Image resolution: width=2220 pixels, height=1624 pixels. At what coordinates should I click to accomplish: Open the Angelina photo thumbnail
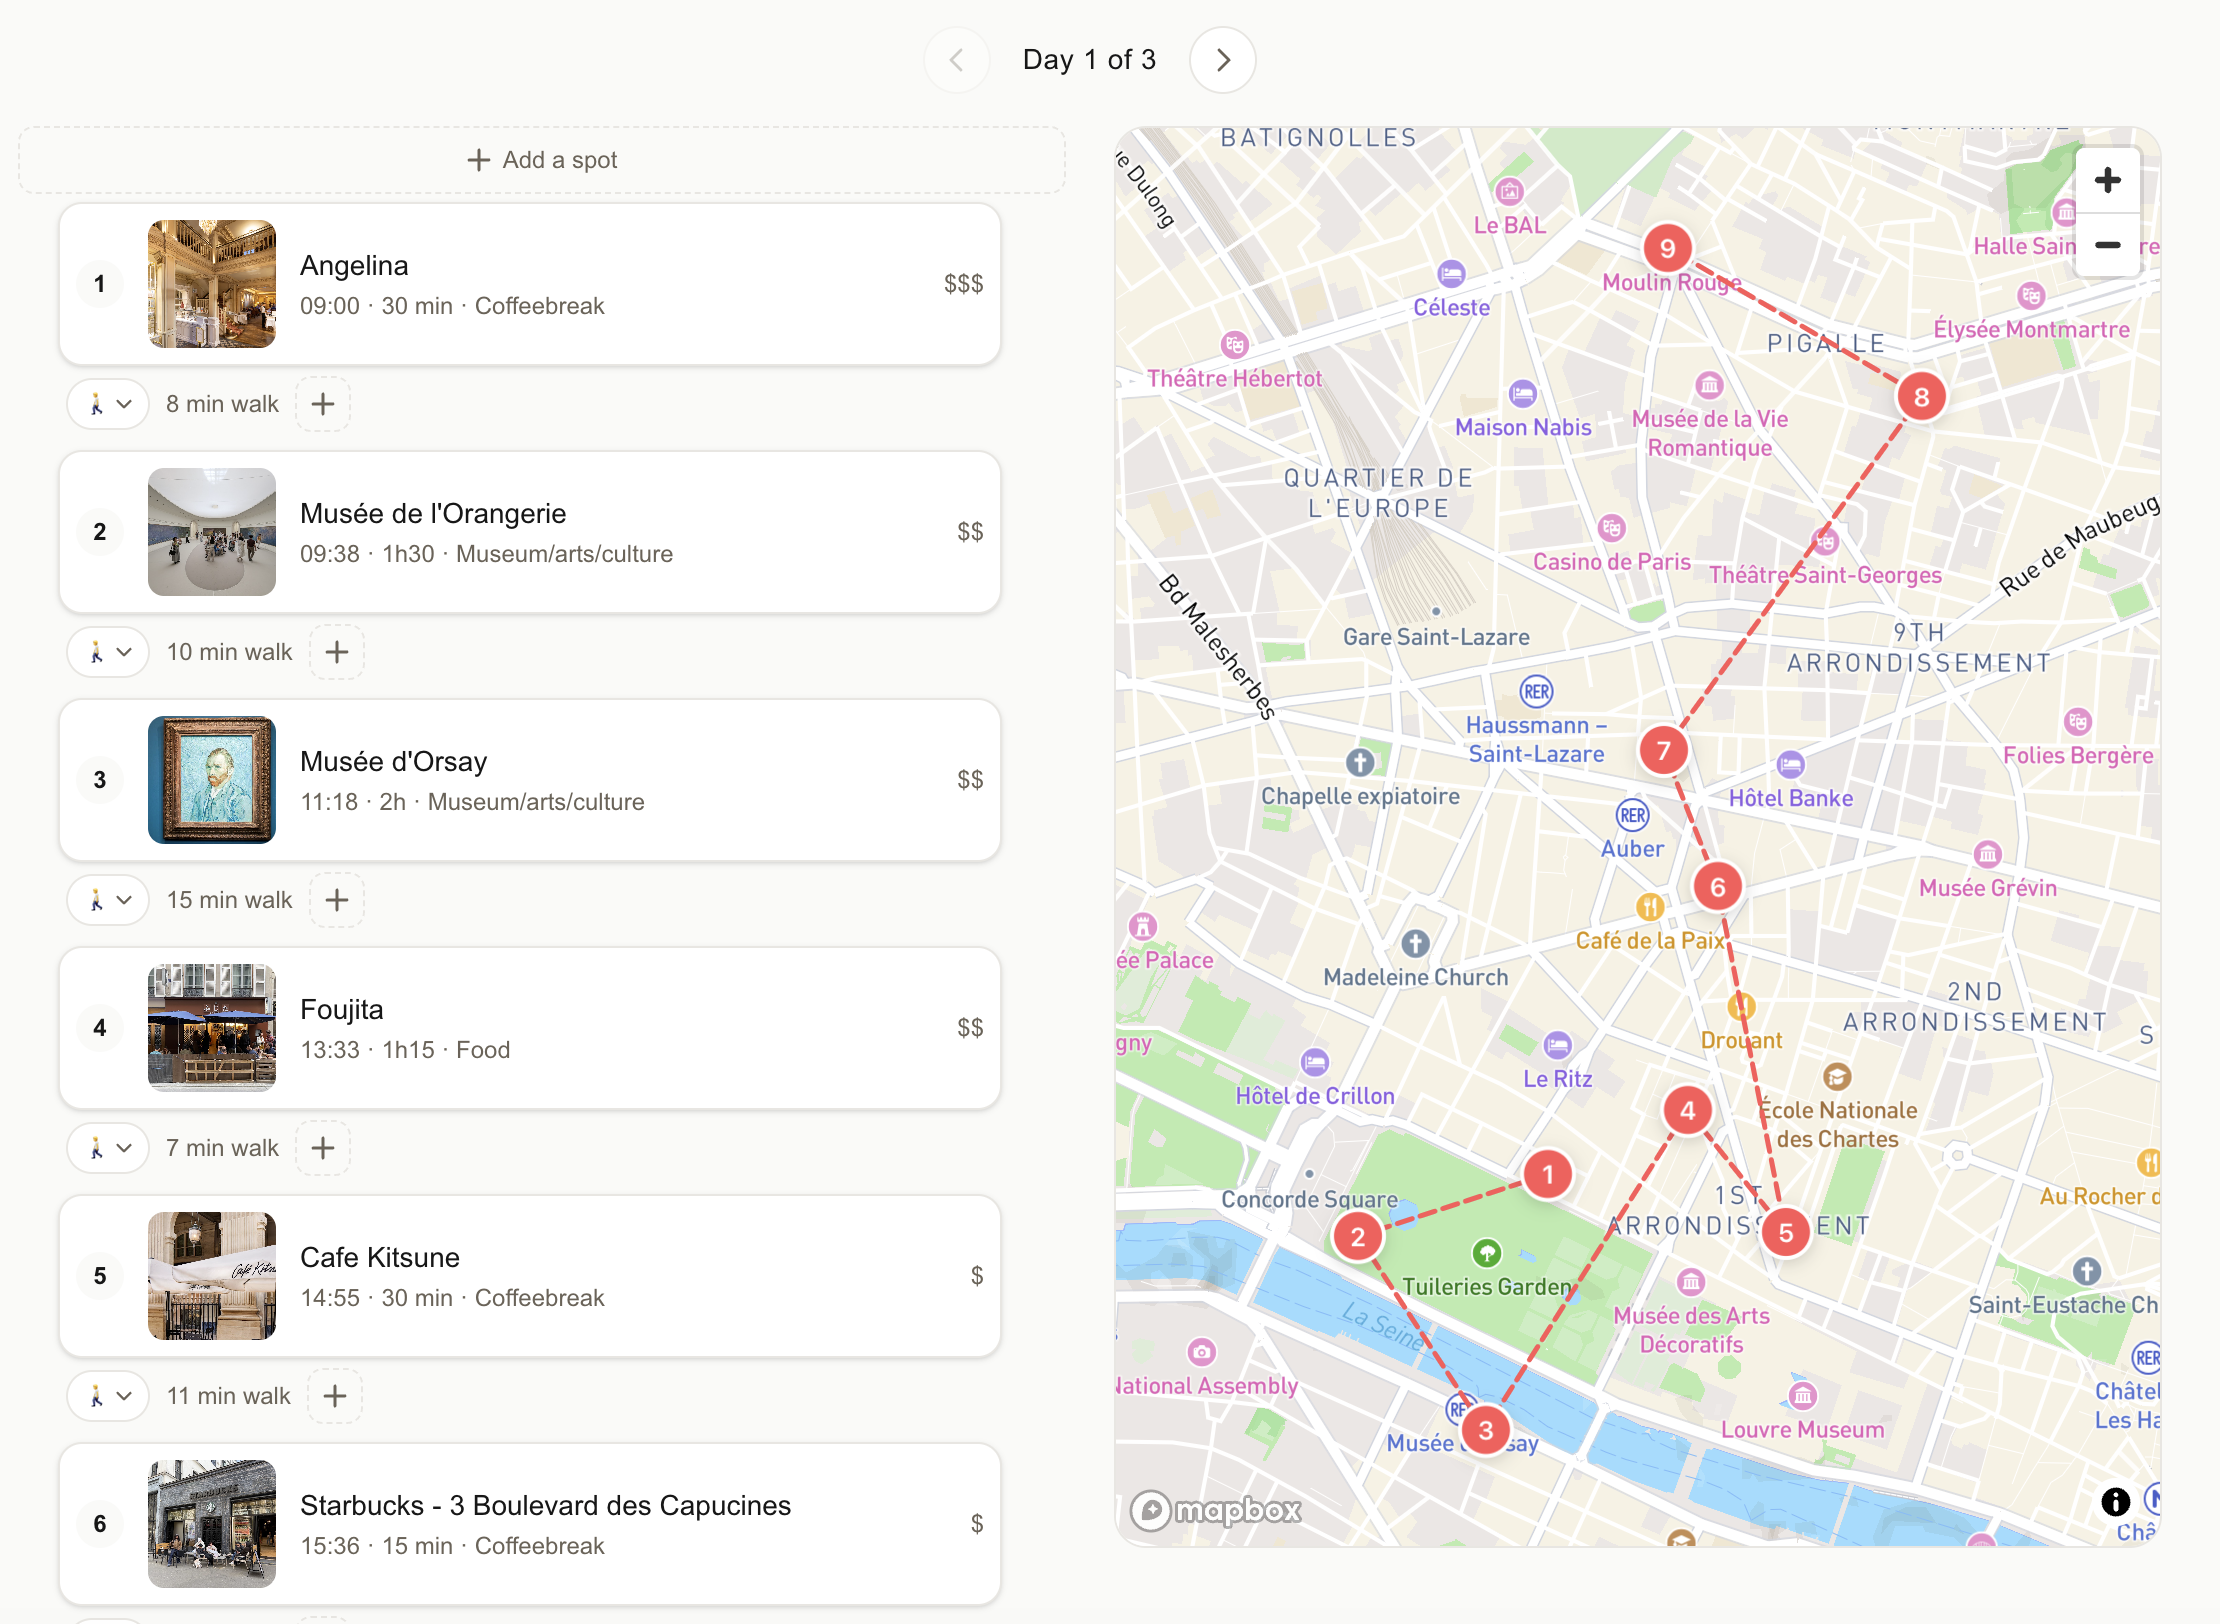point(212,284)
